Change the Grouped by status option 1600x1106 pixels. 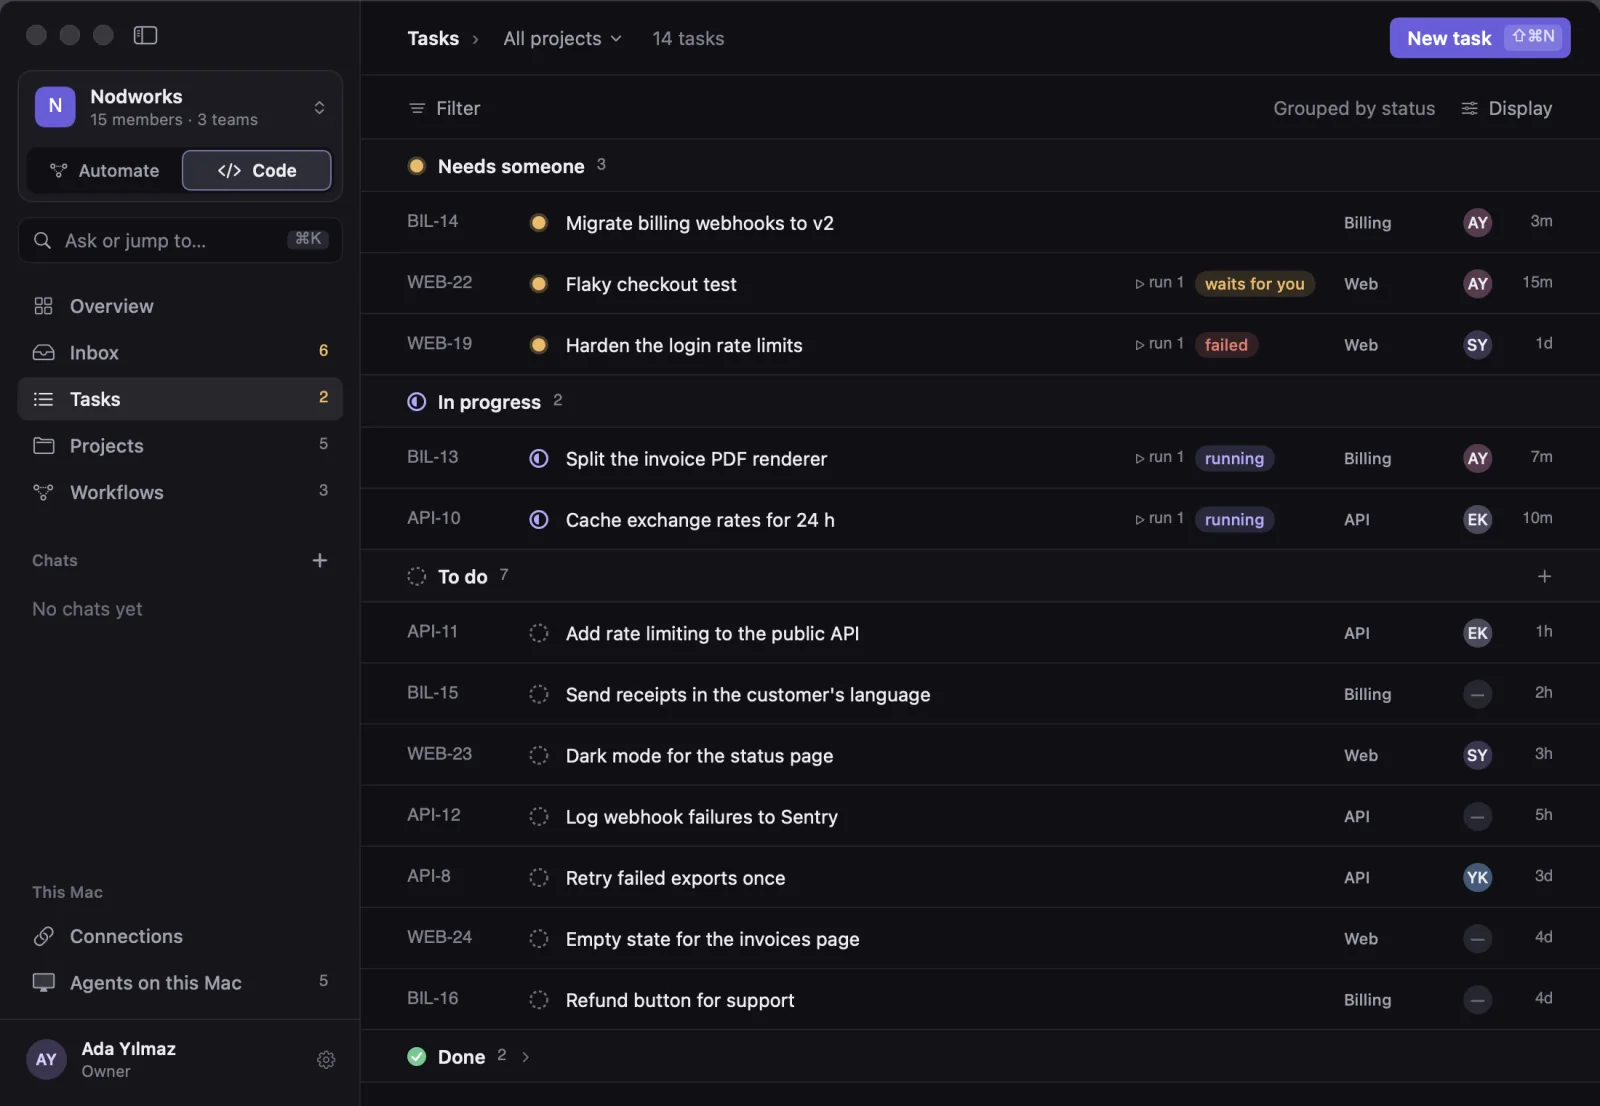coord(1354,108)
